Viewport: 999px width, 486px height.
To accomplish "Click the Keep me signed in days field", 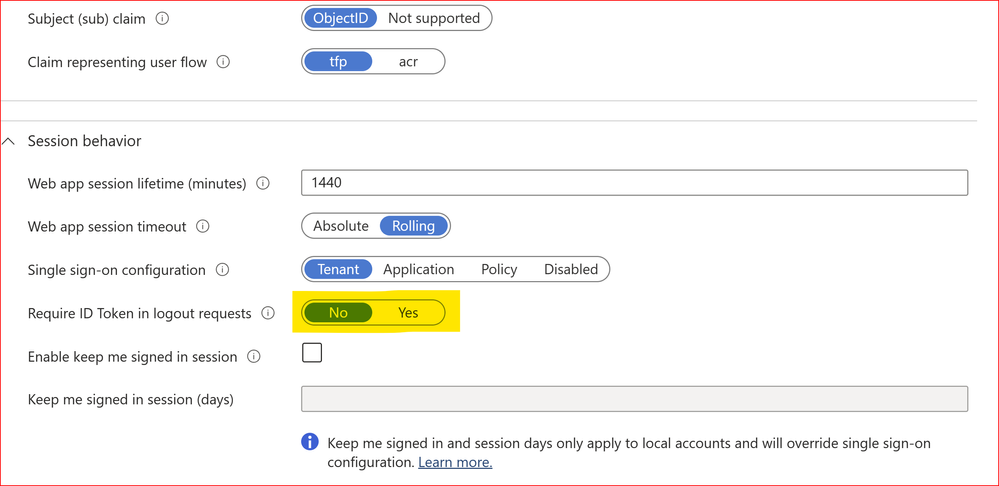I will pyautogui.click(x=634, y=399).
